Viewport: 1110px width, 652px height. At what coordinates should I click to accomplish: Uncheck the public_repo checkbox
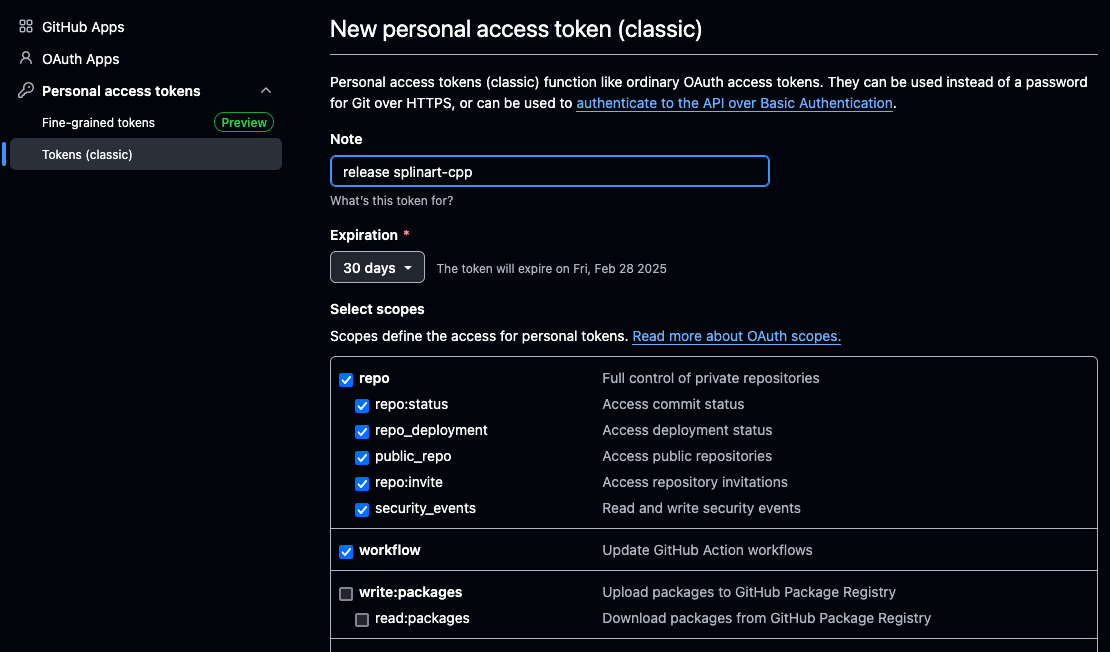click(x=362, y=457)
